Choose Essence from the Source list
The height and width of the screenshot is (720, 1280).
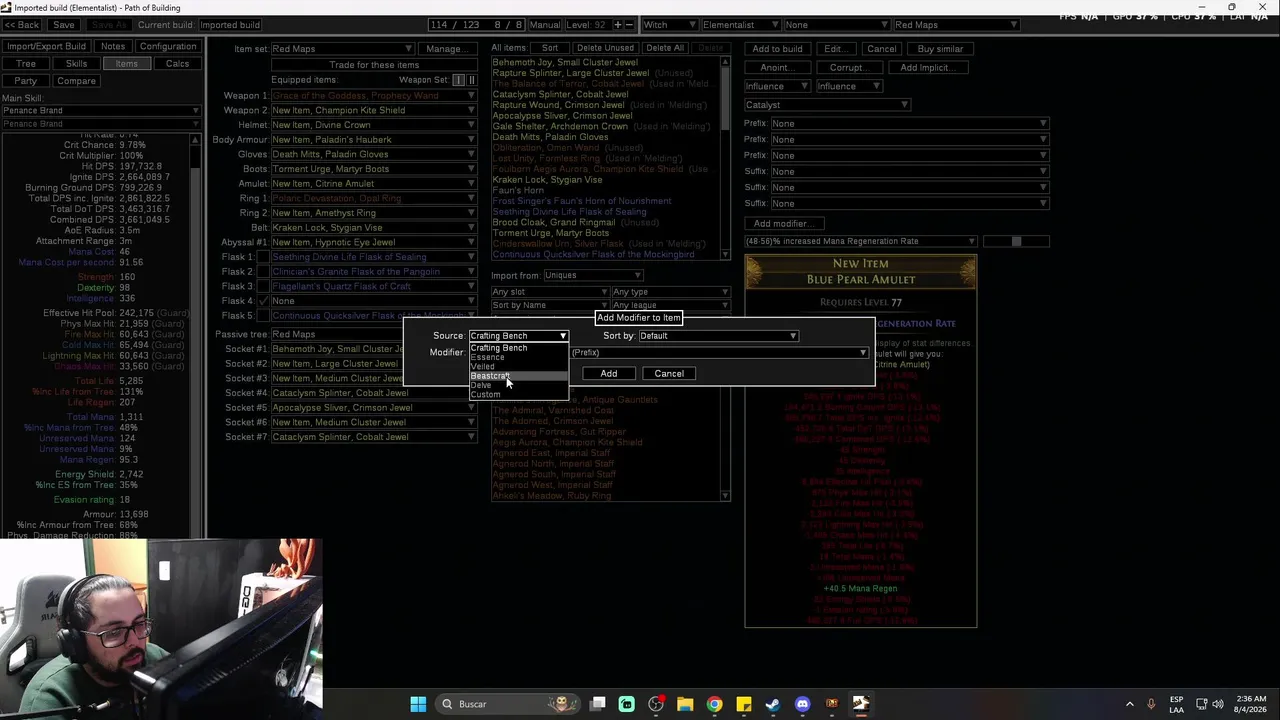519,357
